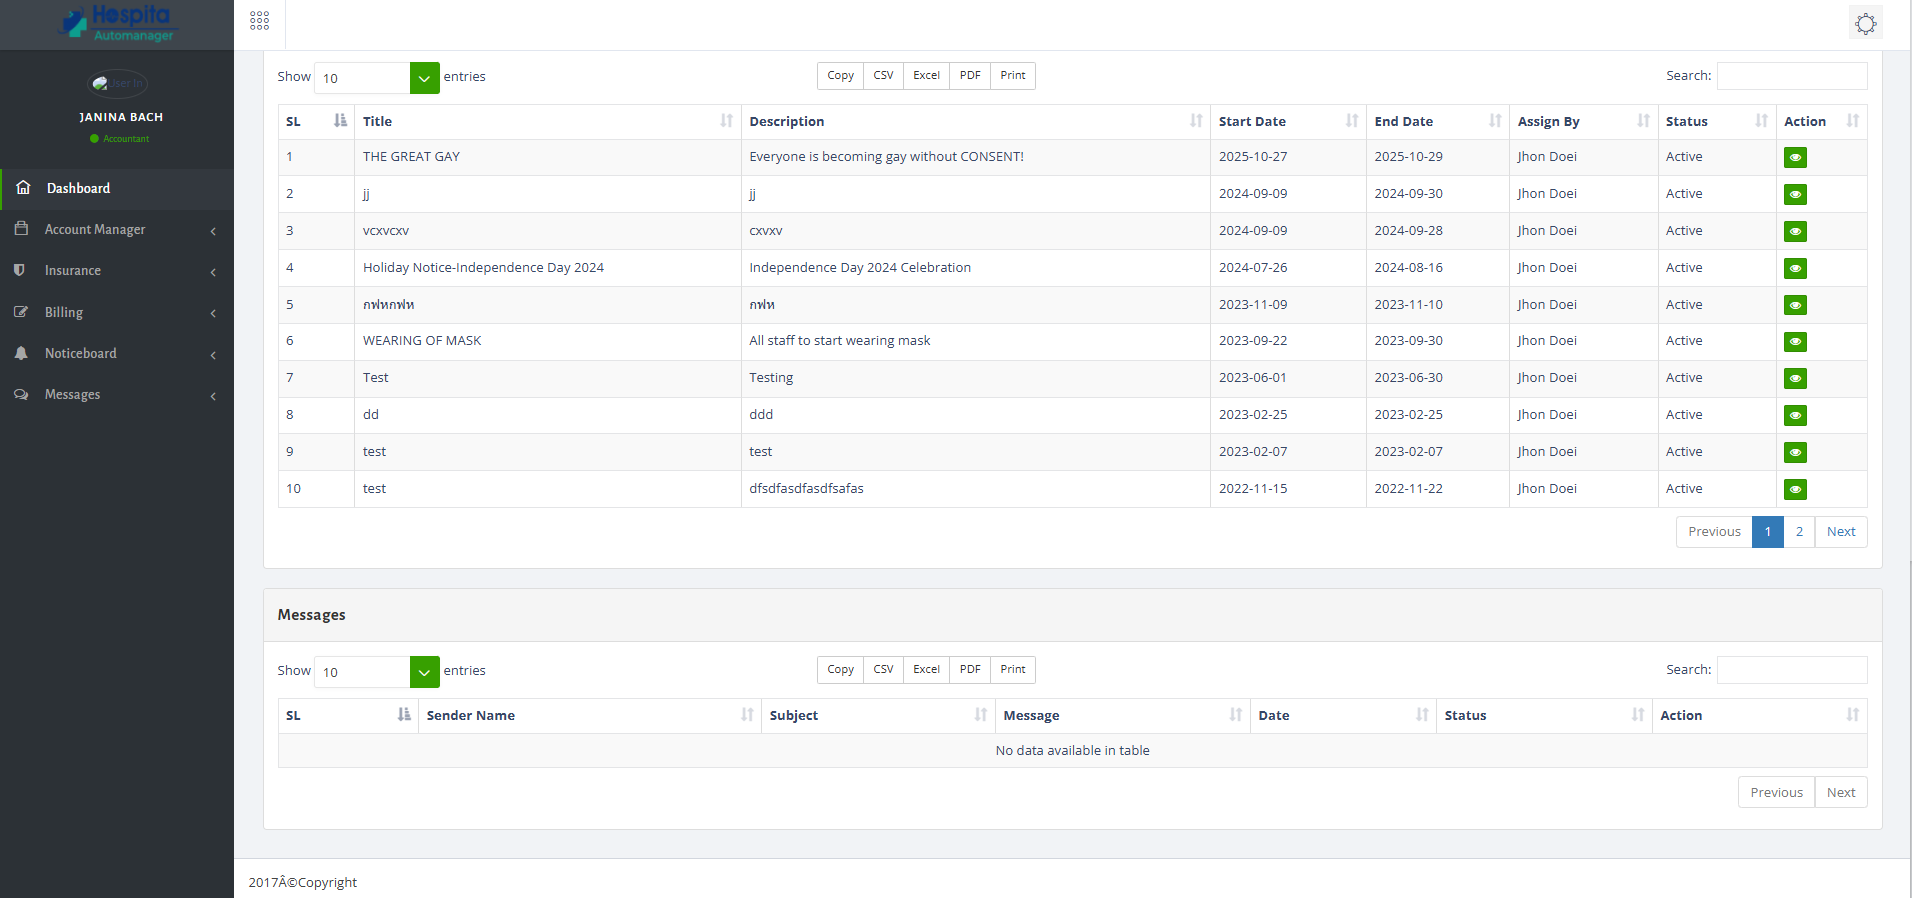Focus the messages Search field
The height and width of the screenshot is (898, 1912).
coord(1792,670)
